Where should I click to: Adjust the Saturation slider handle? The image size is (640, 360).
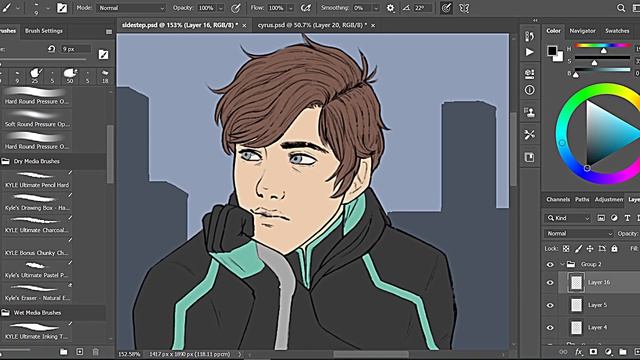pos(594,63)
